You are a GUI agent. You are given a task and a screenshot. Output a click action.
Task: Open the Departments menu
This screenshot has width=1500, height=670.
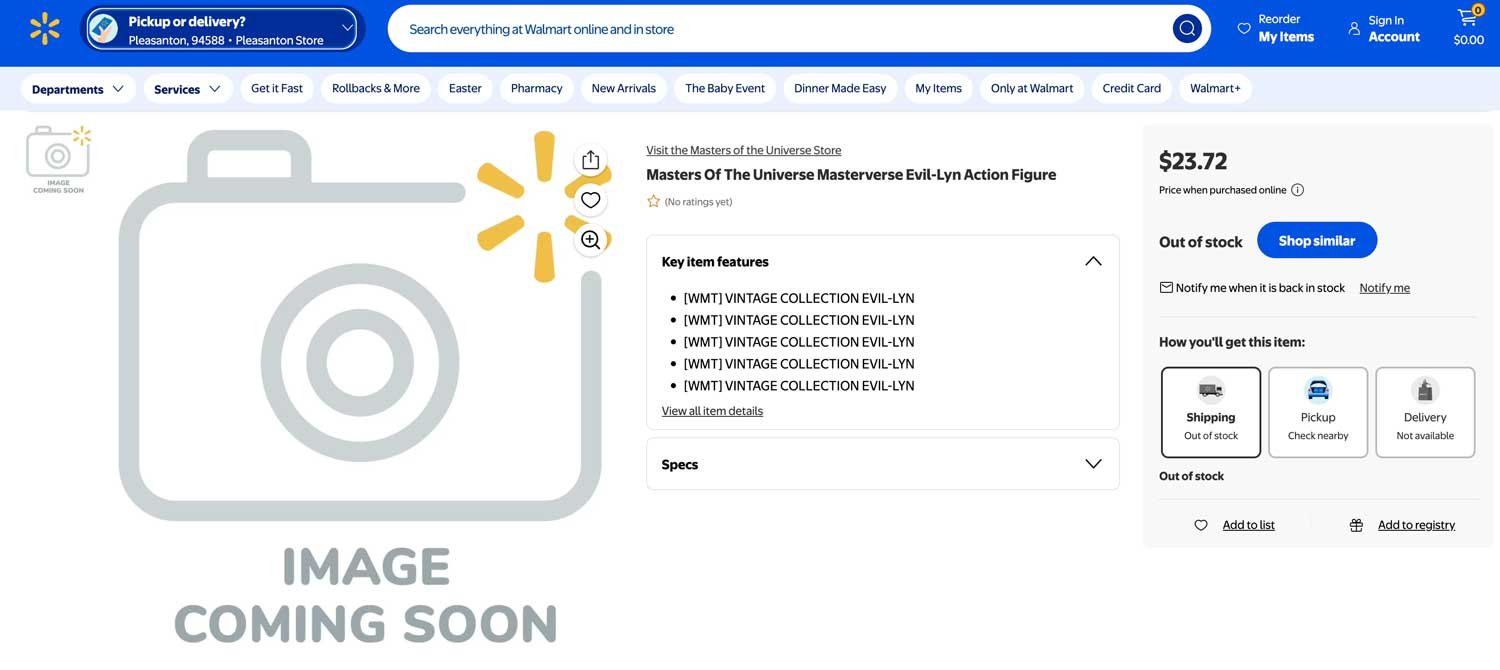pos(77,89)
